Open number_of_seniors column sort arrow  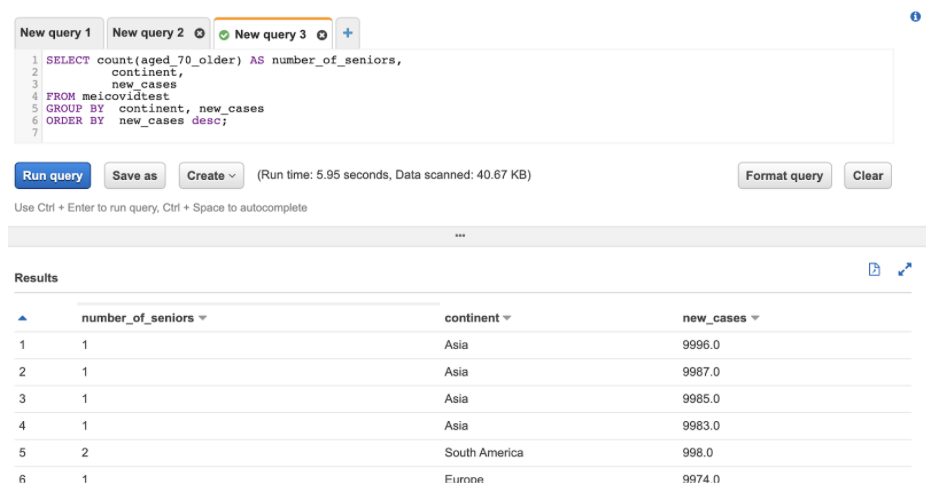203,318
